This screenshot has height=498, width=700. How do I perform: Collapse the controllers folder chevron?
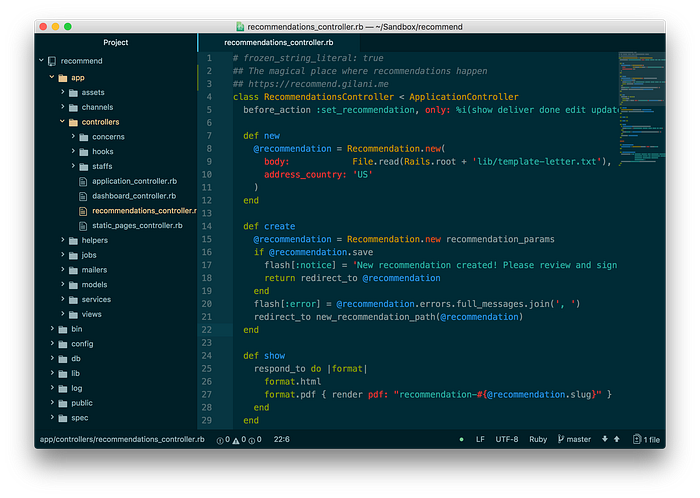(x=62, y=121)
